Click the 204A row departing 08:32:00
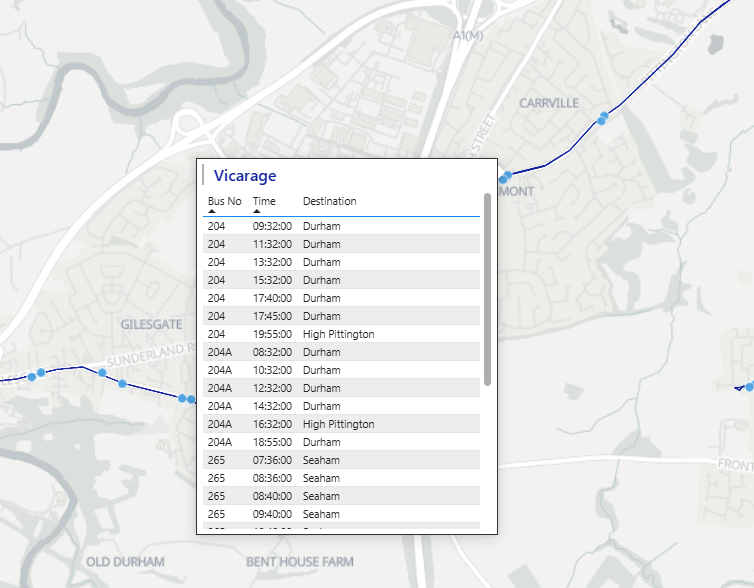The height and width of the screenshot is (588, 754). click(x=340, y=352)
